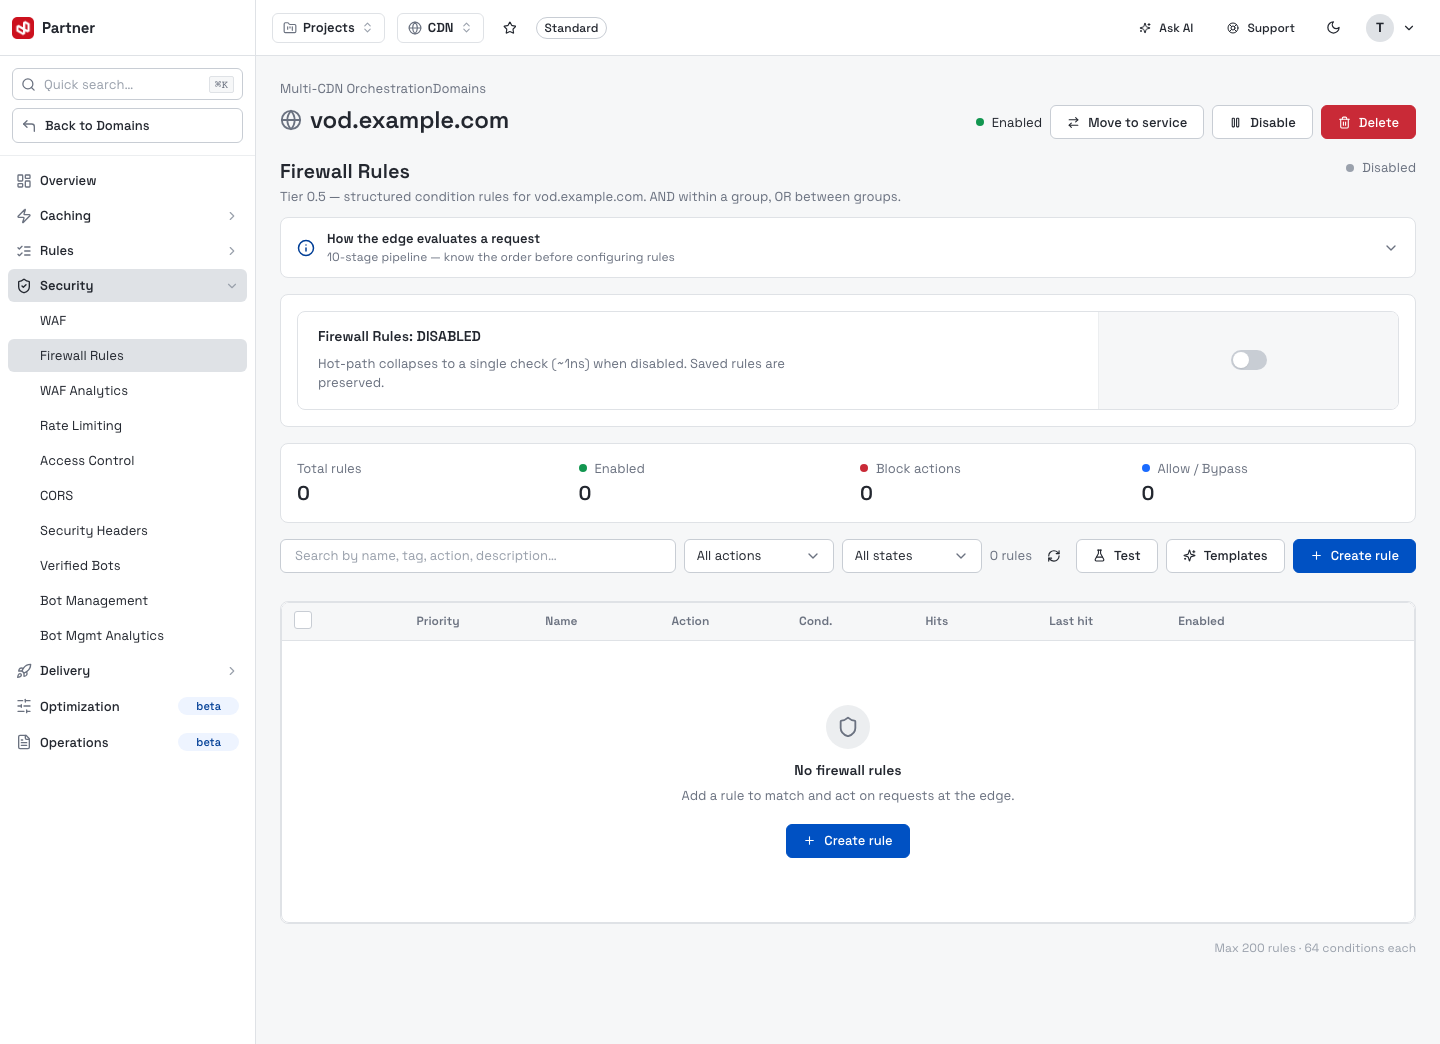This screenshot has height=1044, width=1440.
Task: Click the Partner logo icon
Action: click(x=23, y=28)
